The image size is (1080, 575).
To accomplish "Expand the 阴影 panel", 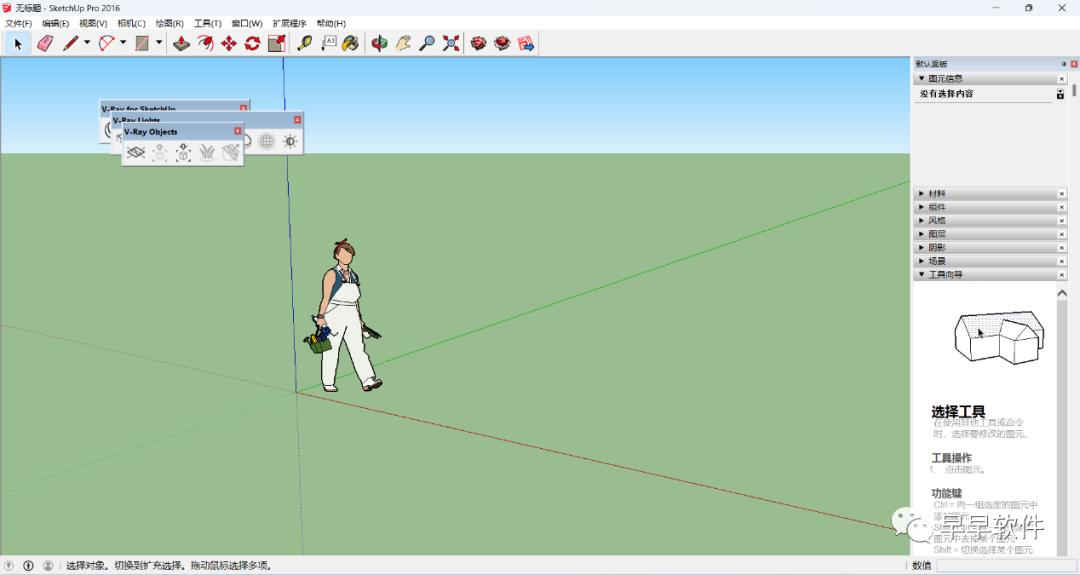I will point(922,248).
